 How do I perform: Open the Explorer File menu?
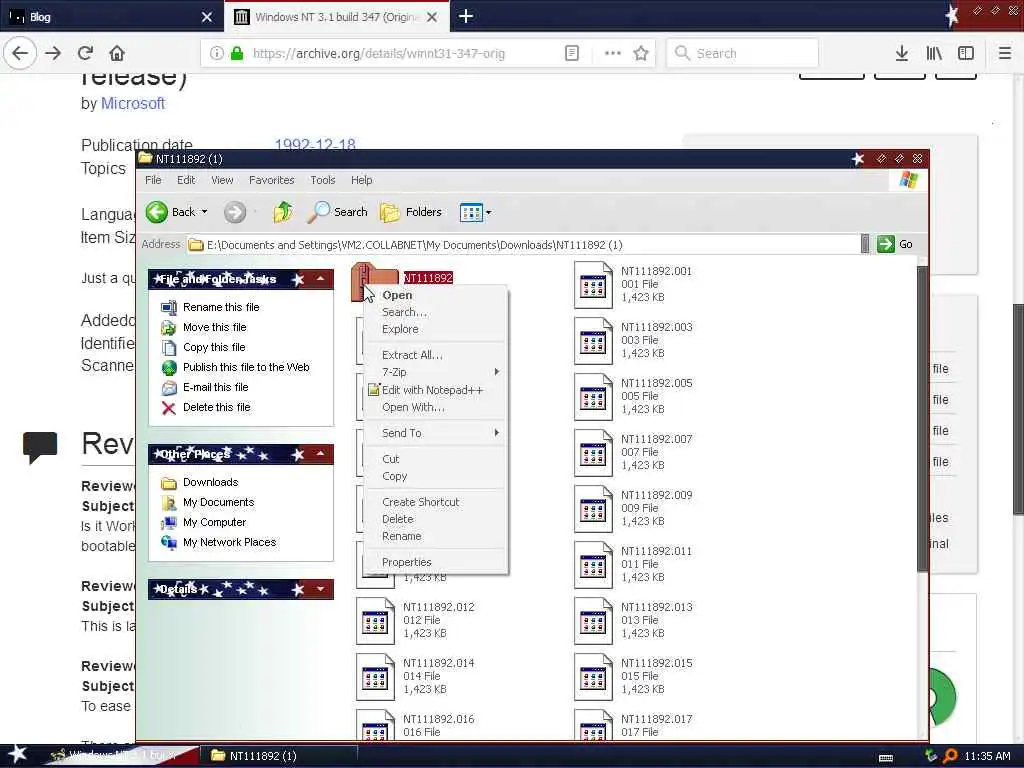click(x=153, y=180)
